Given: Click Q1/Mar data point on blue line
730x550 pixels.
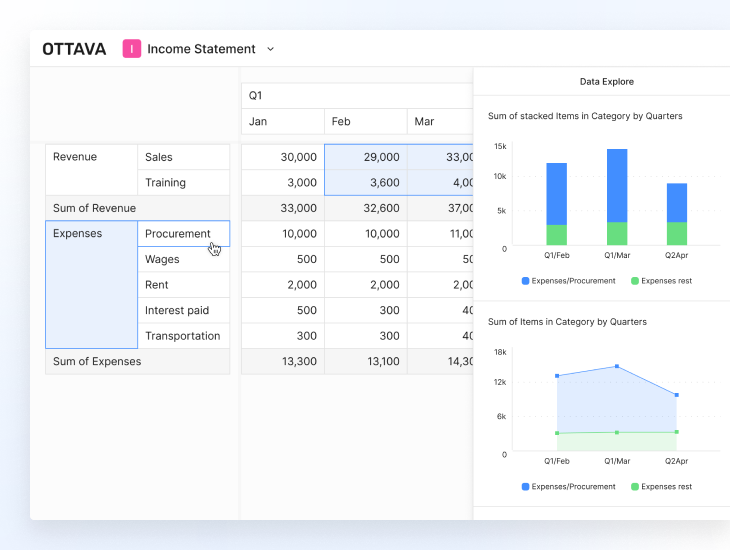Looking at the screenshot, I should [x=617, y=367].
